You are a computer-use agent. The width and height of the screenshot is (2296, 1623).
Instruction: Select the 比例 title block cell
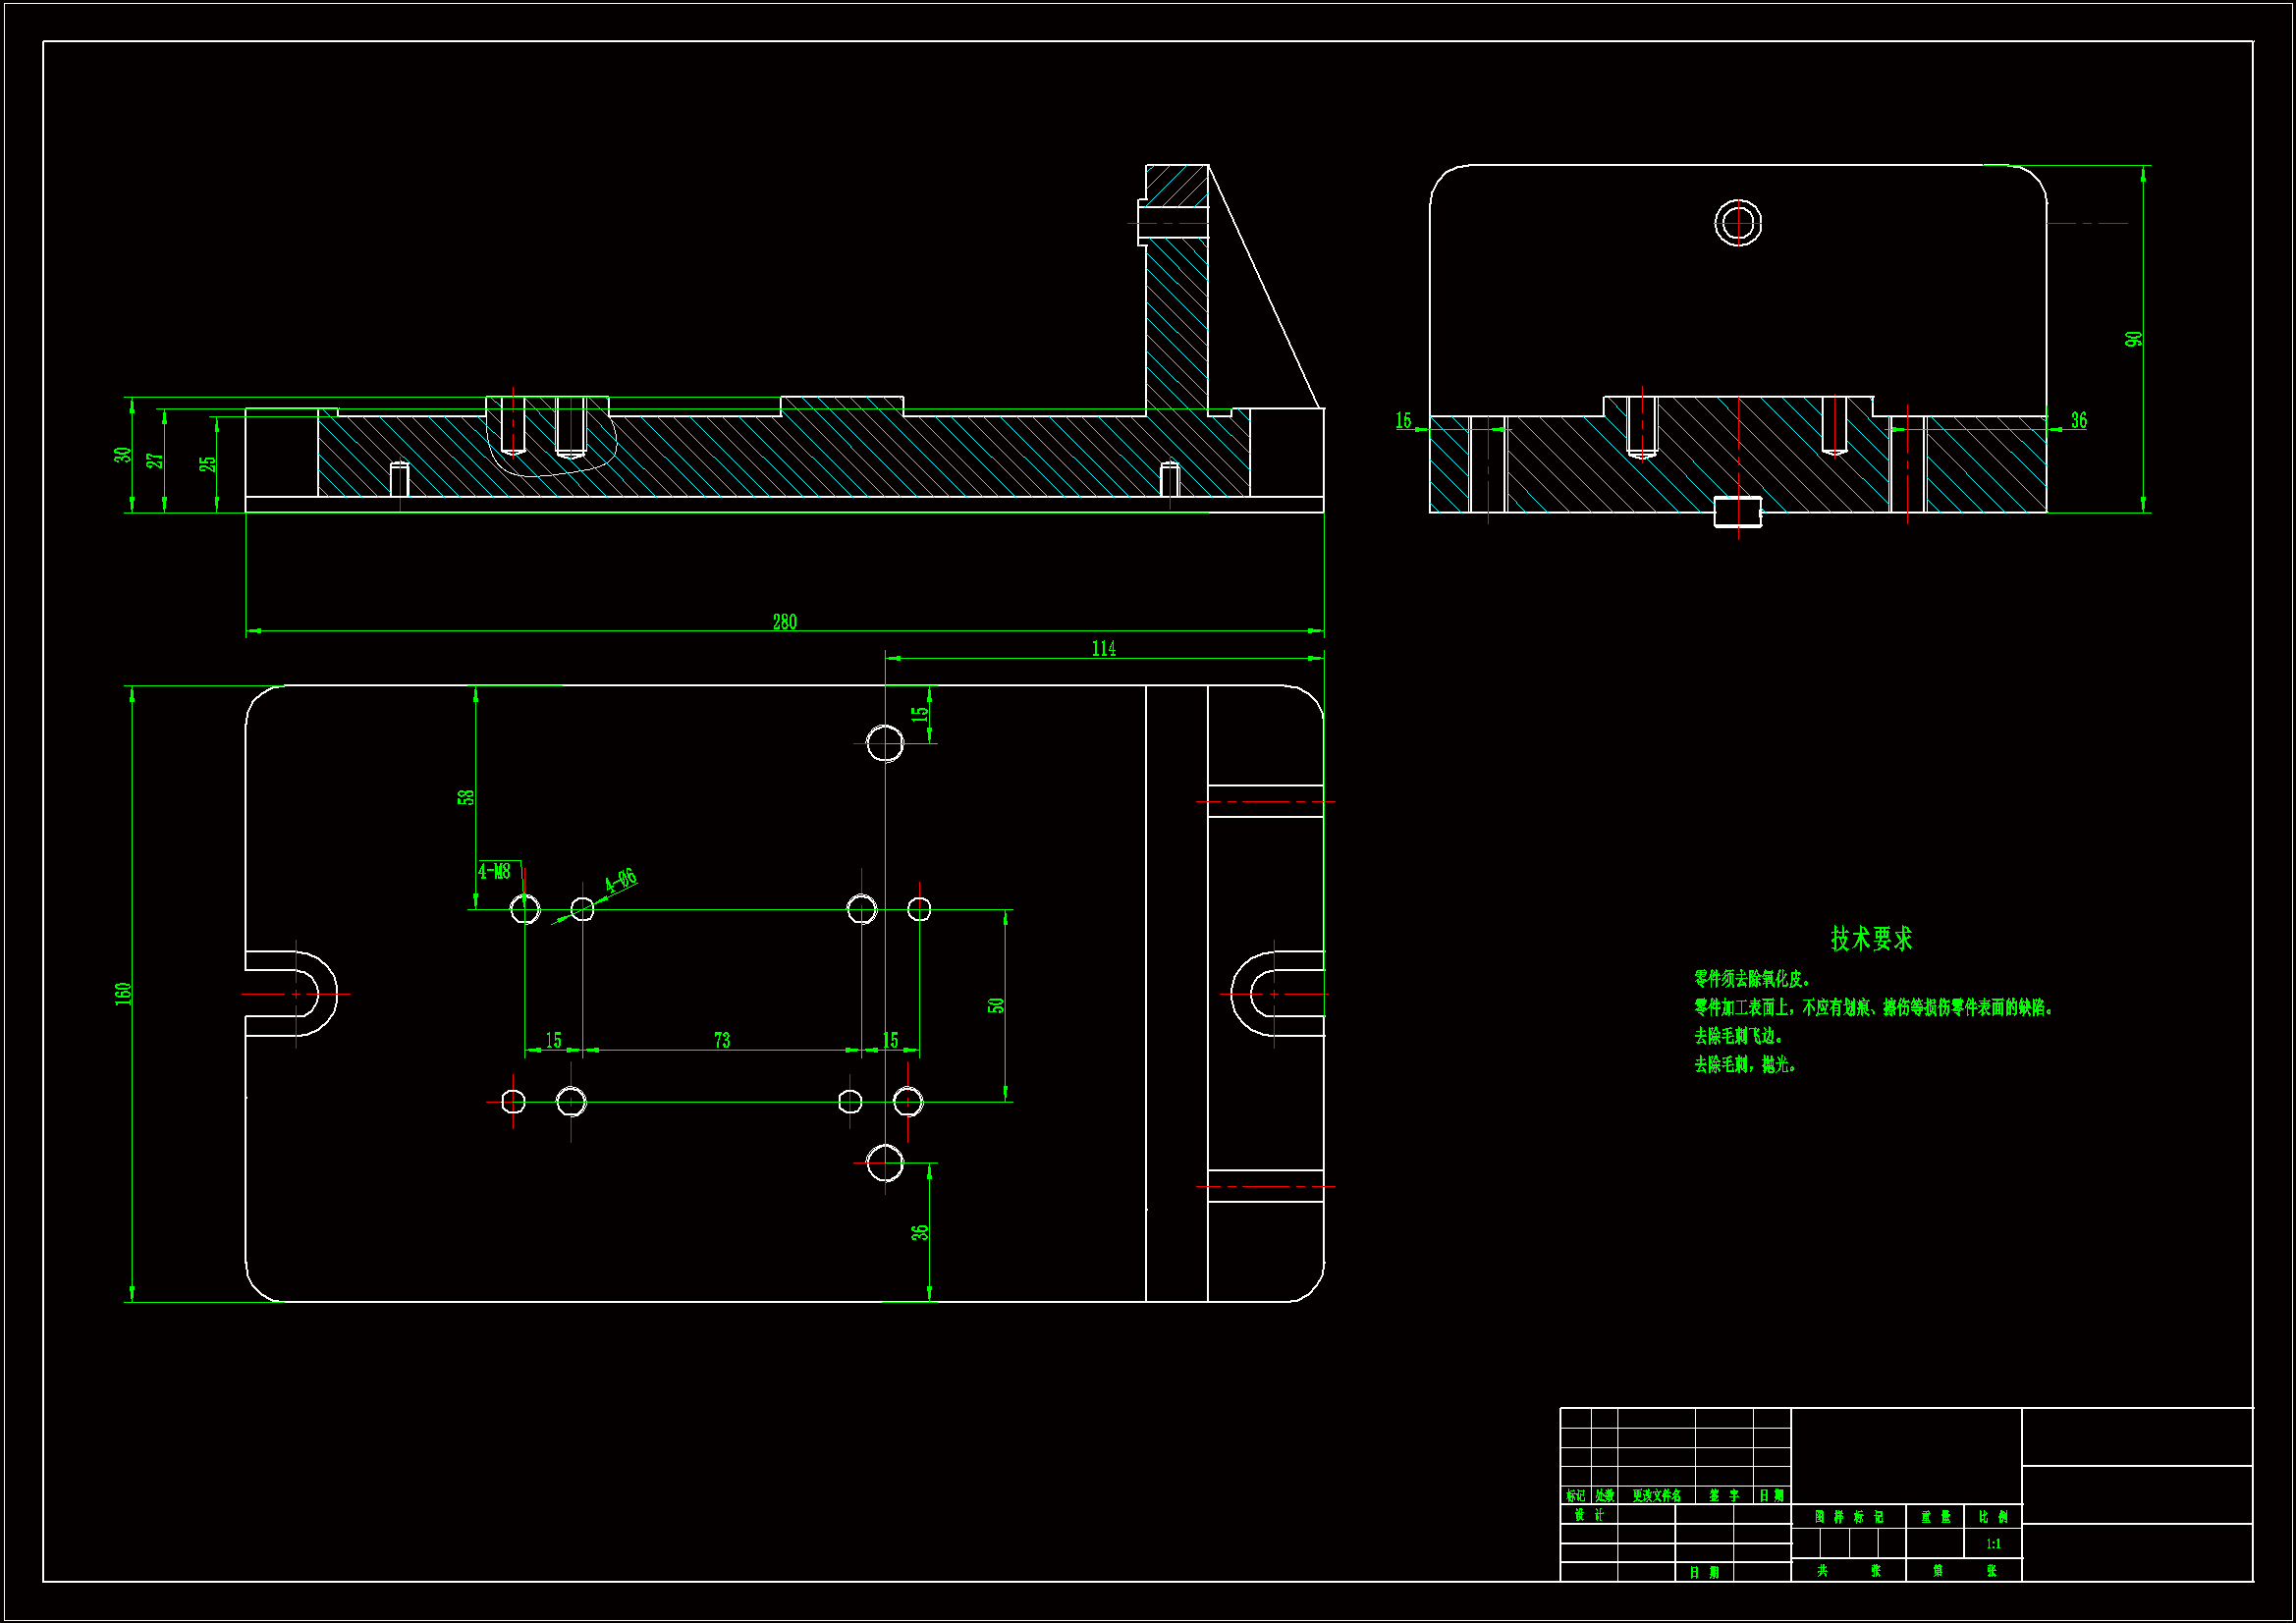click(1993, 1517)
